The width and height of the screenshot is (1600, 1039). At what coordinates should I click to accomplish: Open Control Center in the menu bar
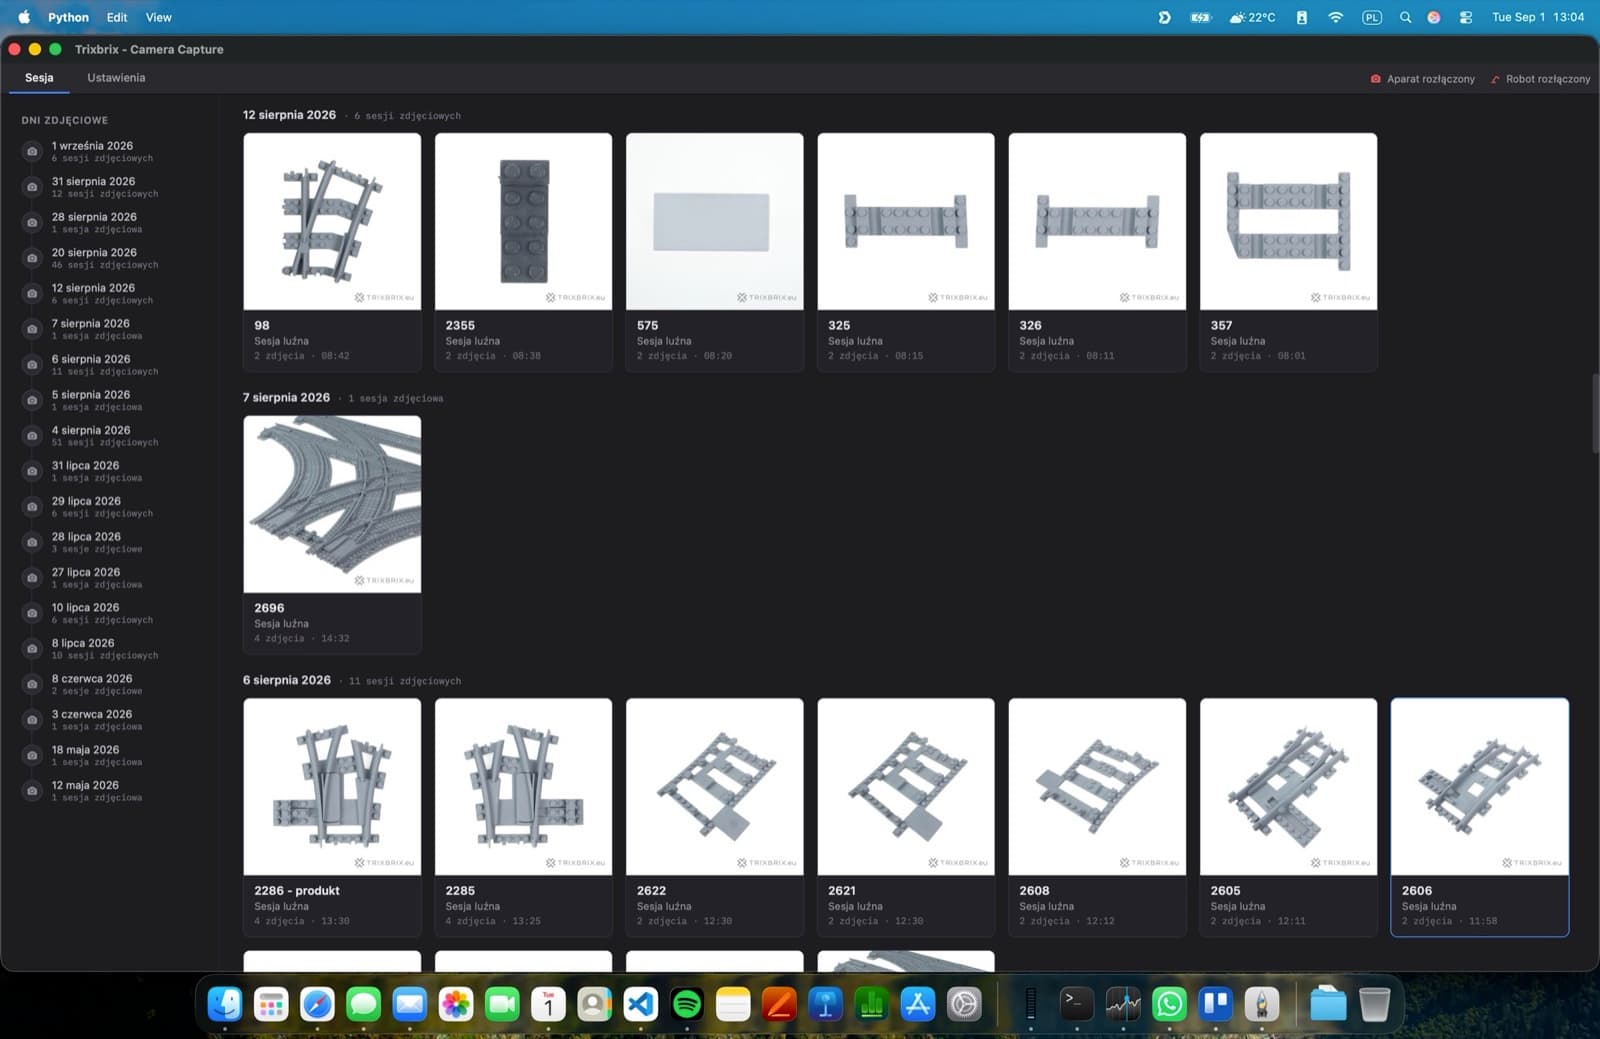pyautogui.click(x=1466, y=17)
